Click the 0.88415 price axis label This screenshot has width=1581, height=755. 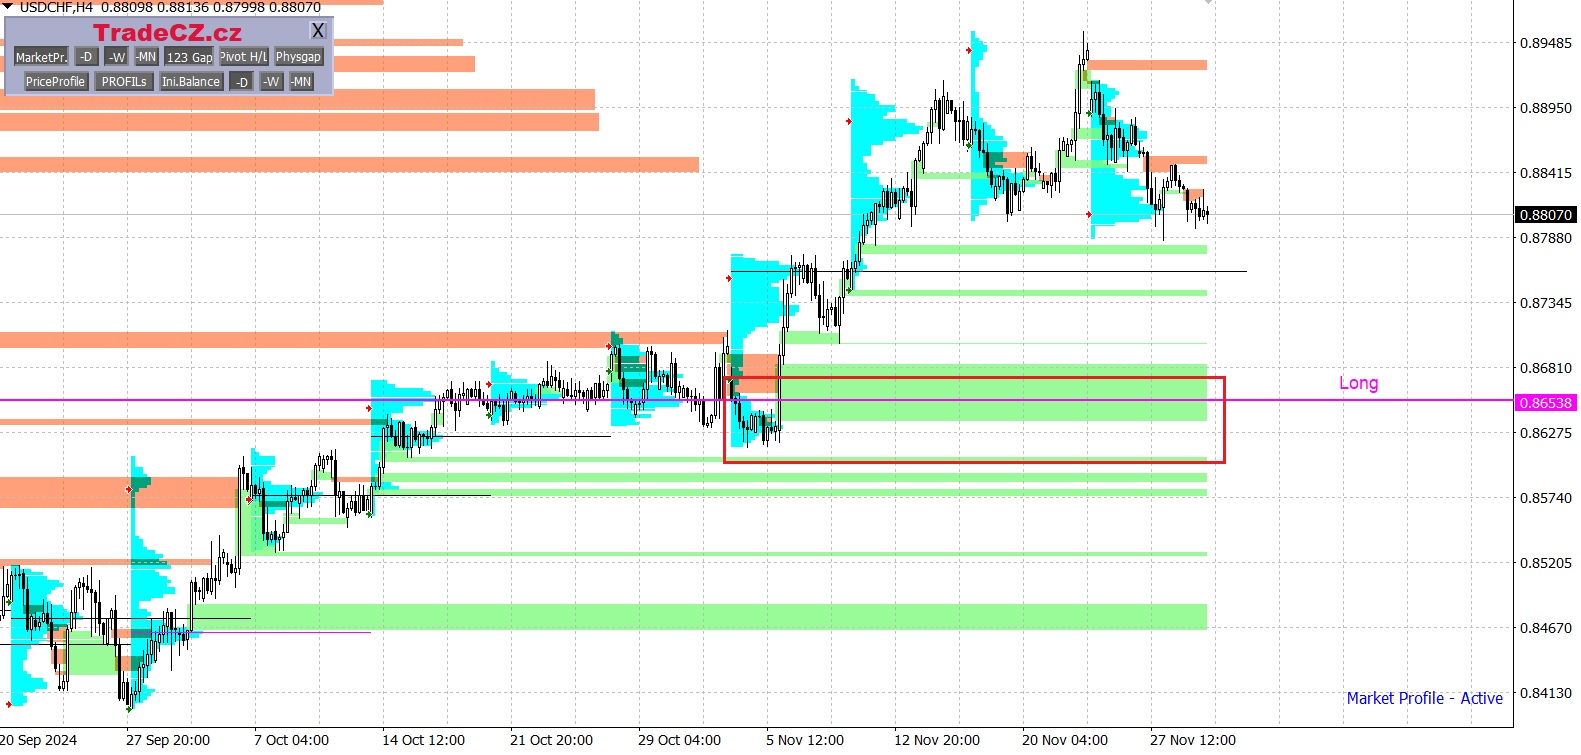click(1545, 173)
